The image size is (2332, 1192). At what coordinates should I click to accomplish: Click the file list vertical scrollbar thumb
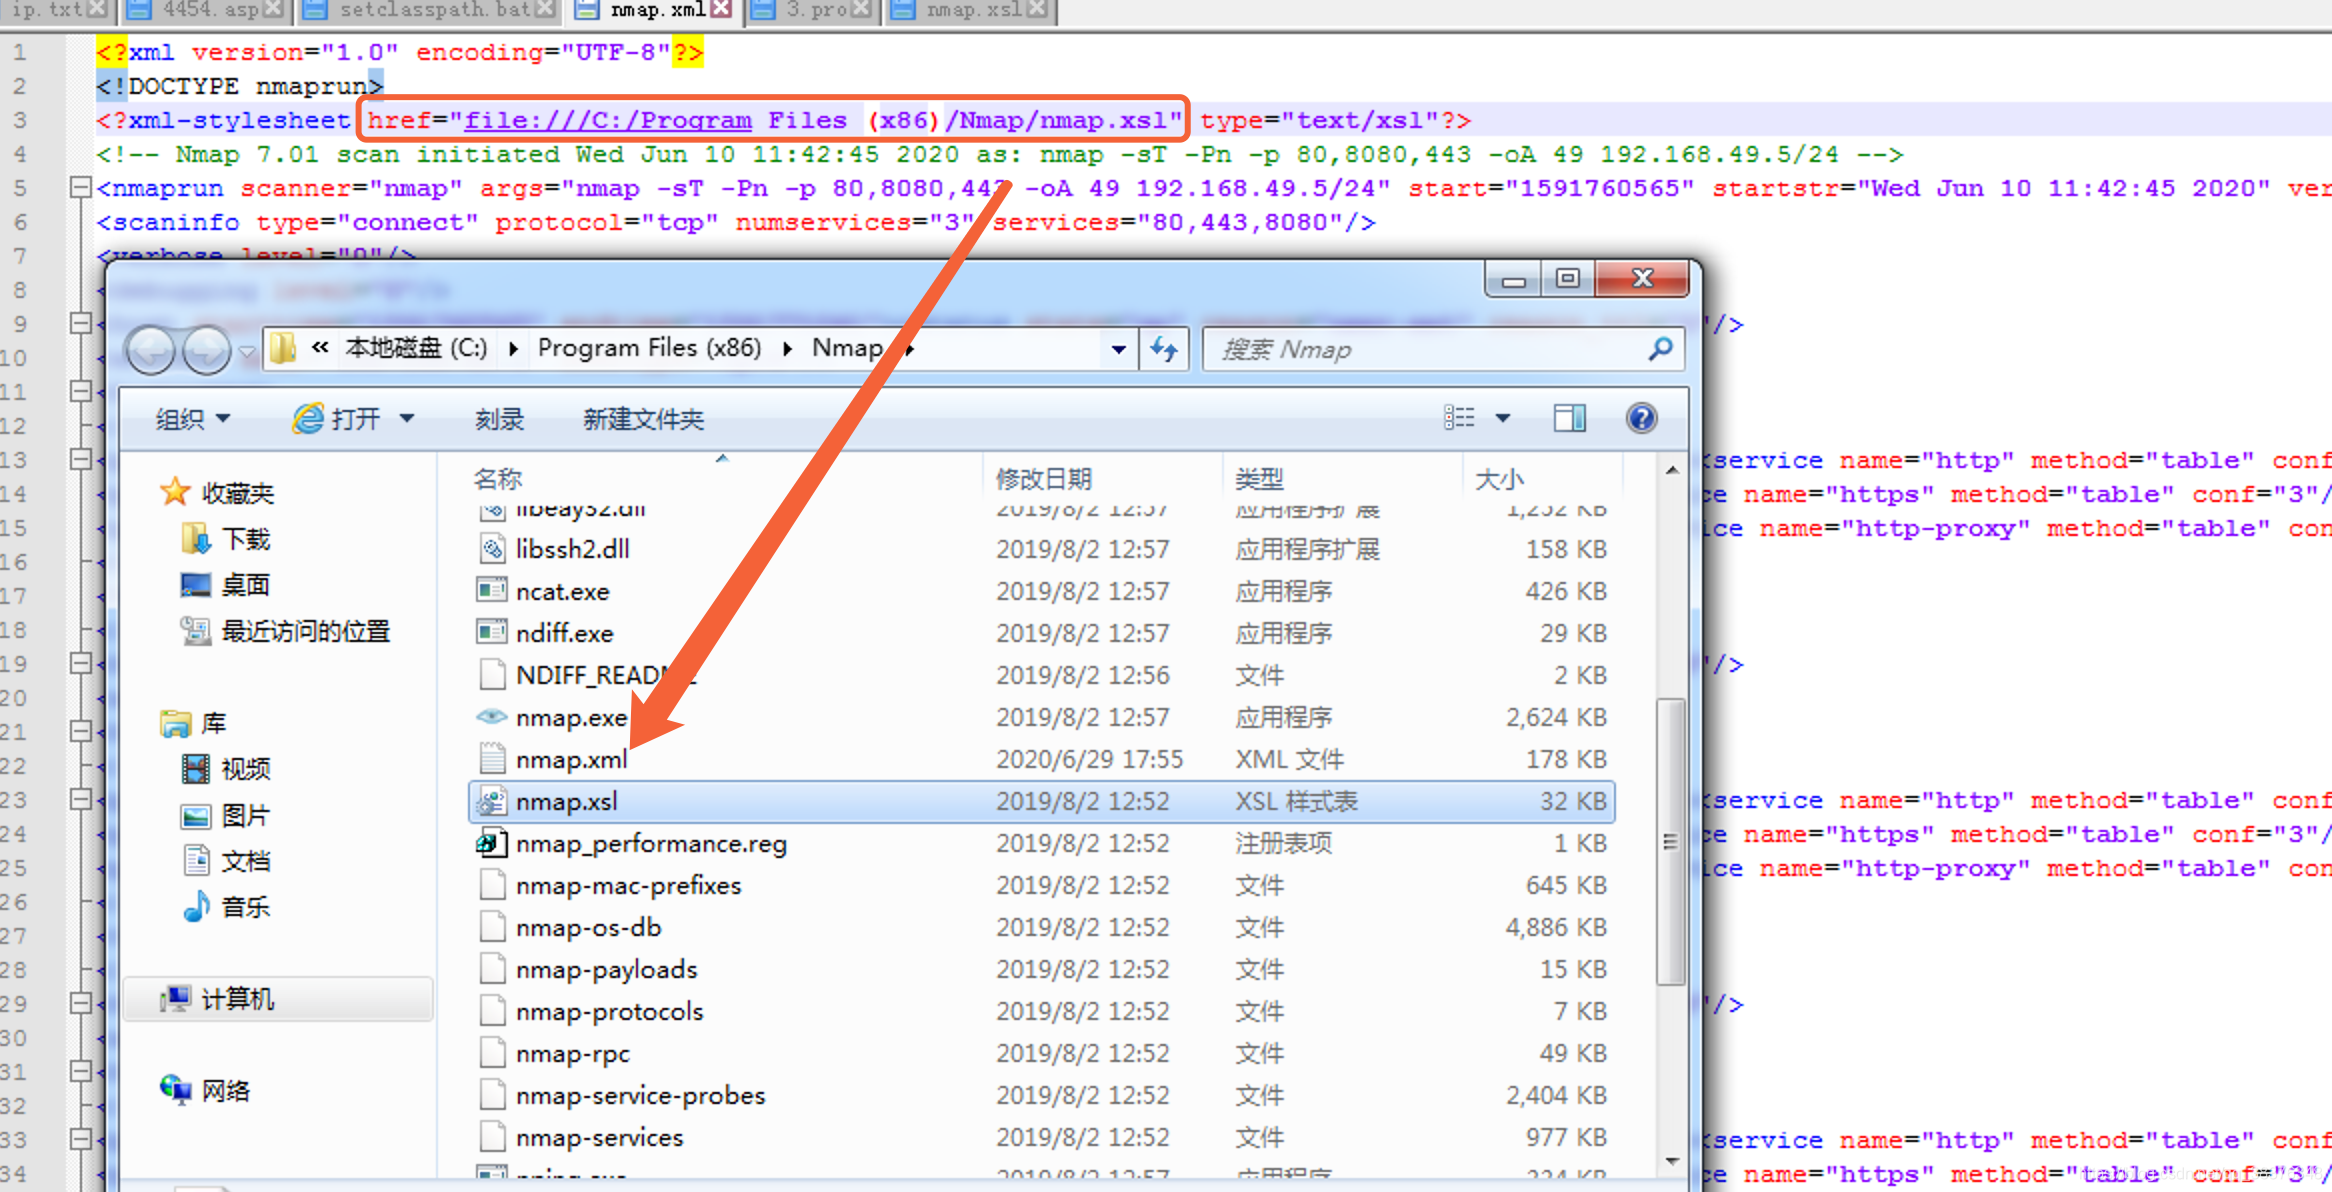[1669, 840]
